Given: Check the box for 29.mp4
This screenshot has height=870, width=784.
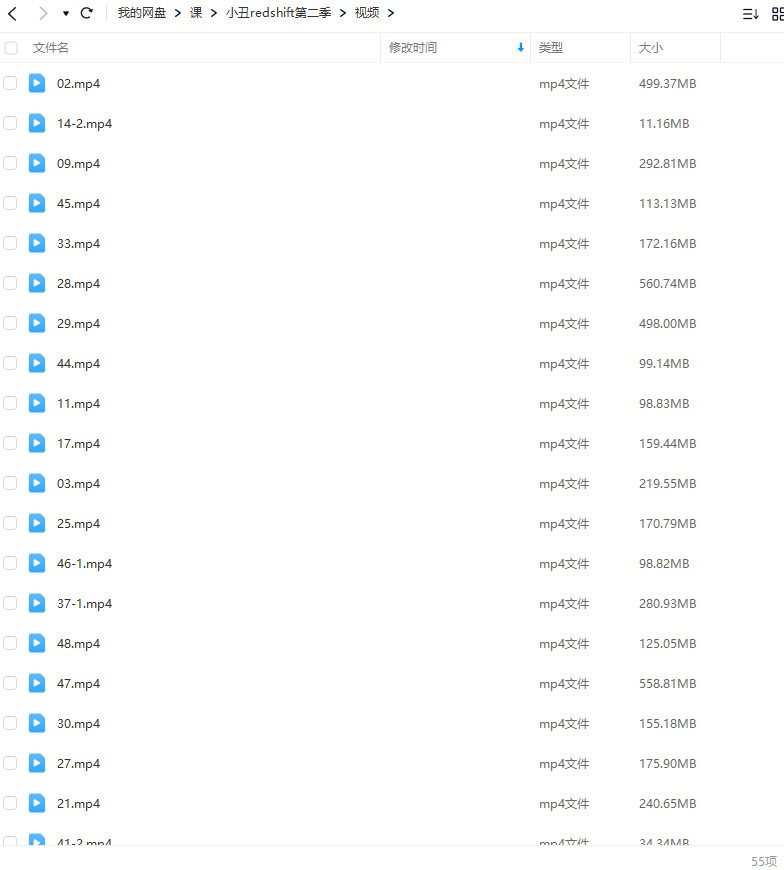Looking at the screenshot, I should [x=10, y=323].
